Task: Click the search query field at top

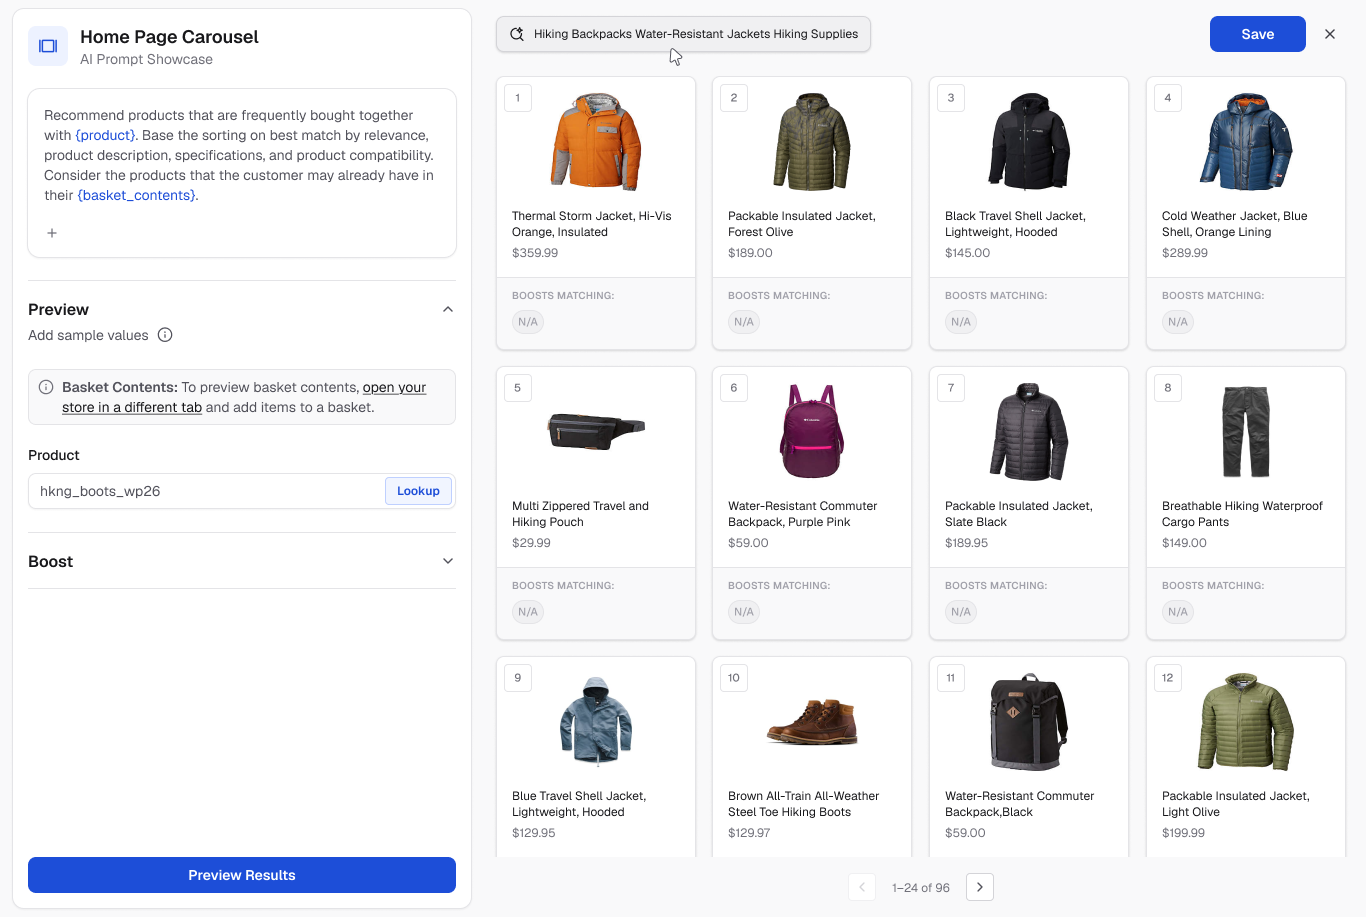Action: pyautogui.click(x=684, y=34)
